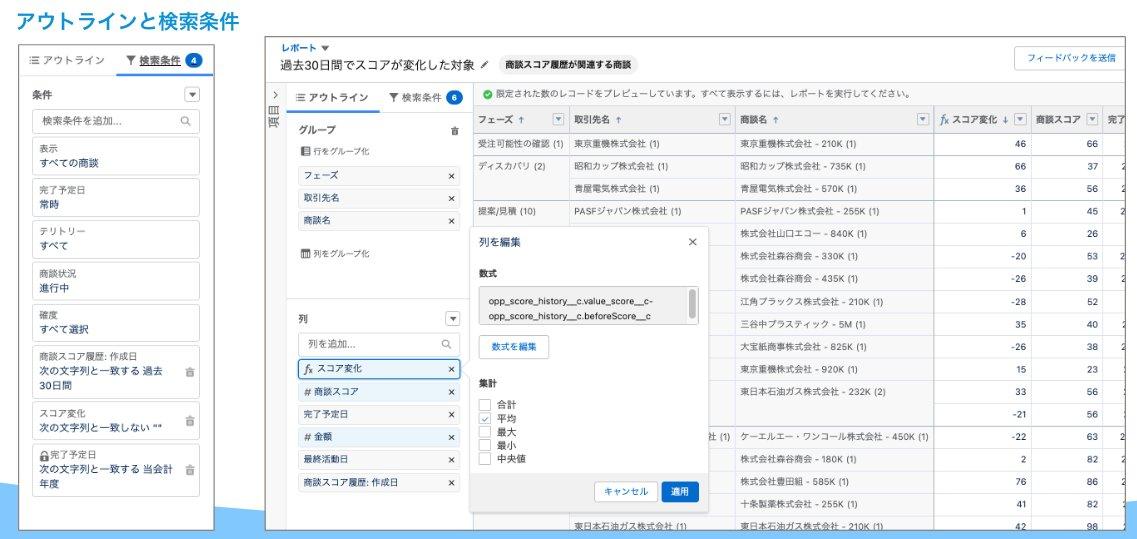The image size is (1137, 539).
Task: Check the 最小 summary checkbox
Action: click(485, 445)
